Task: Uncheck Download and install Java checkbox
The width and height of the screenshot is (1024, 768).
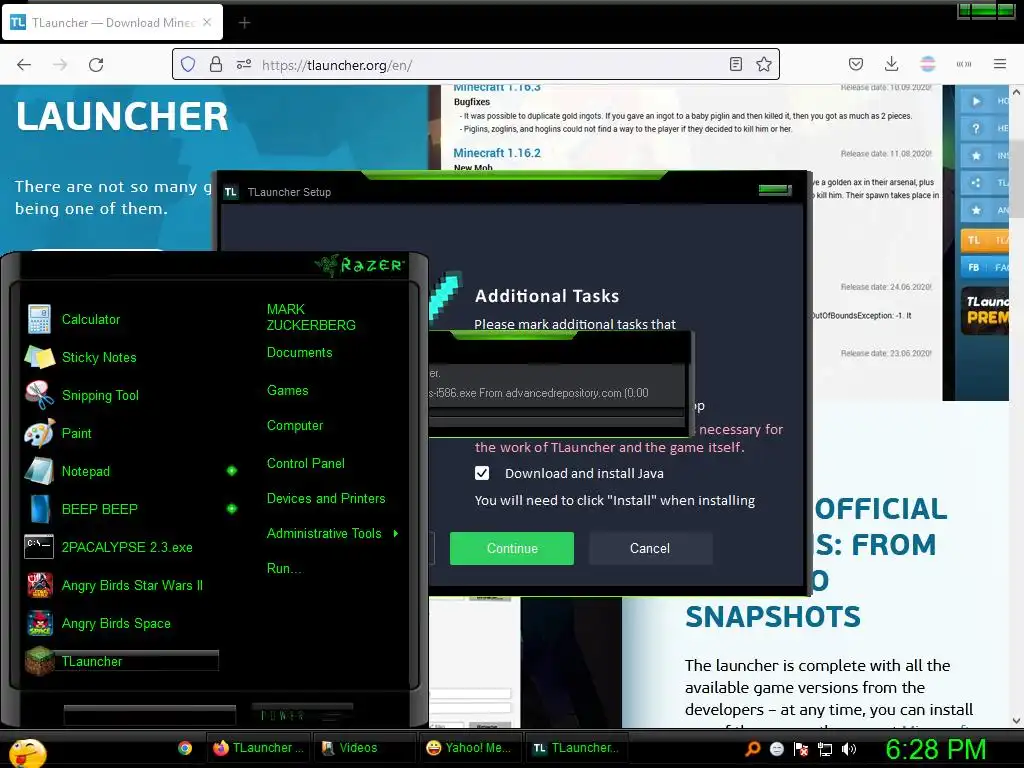Action: pos(482,473)
